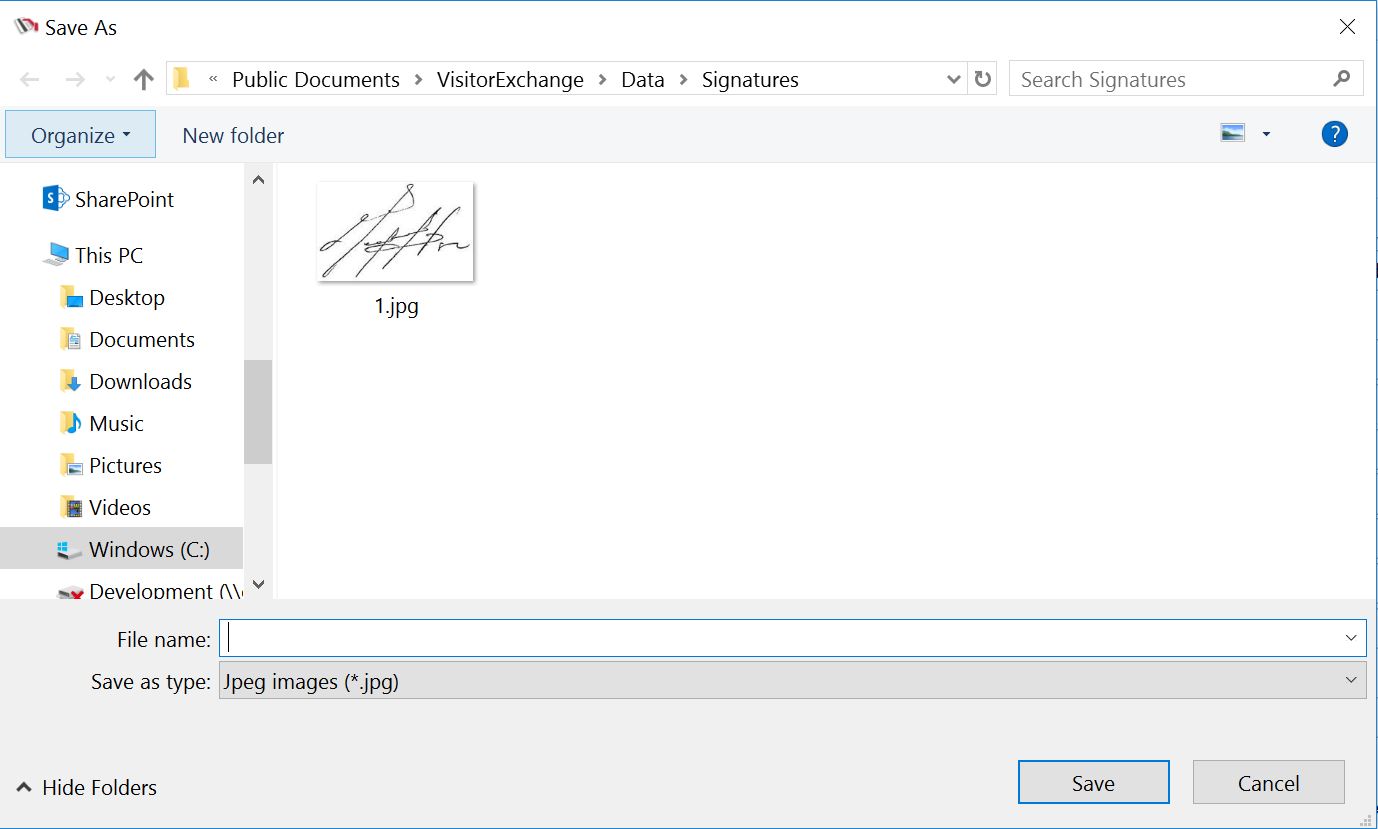Expand arrow after VisitorExchange breadcrumb
The height and width of the screenshot is (829, 1378).
tap(602, 80)
